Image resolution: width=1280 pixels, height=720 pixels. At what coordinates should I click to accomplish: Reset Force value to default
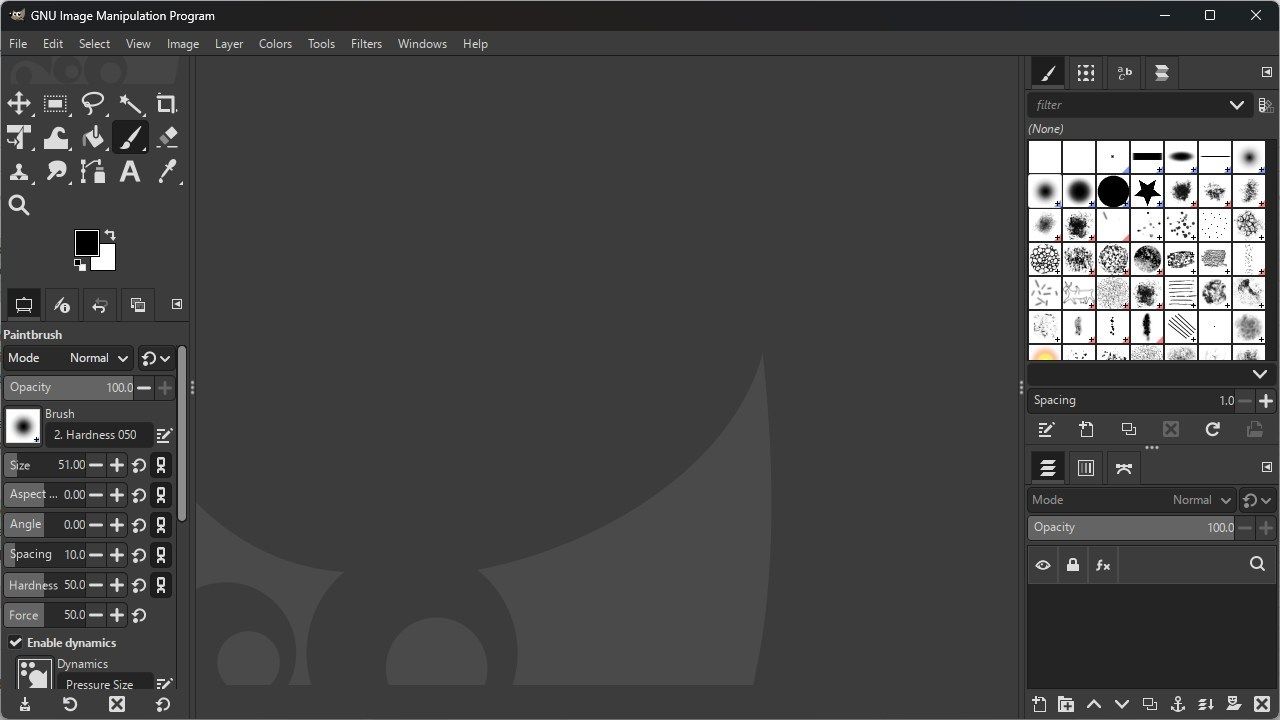139,615
